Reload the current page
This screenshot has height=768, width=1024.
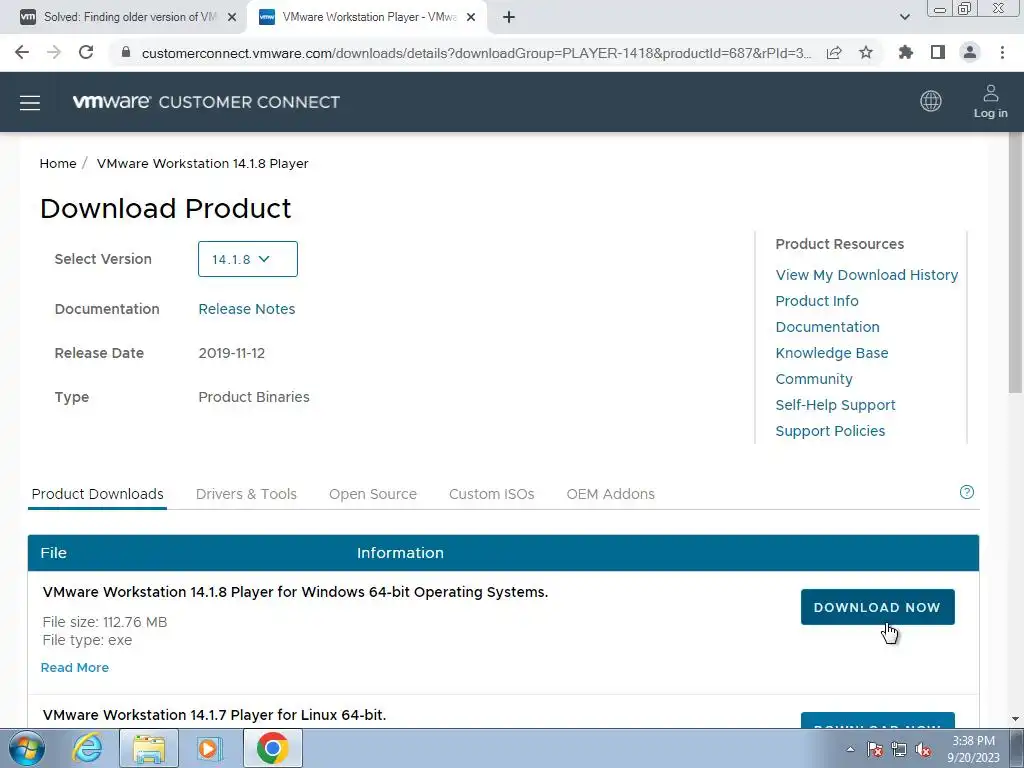pos(86,52)
